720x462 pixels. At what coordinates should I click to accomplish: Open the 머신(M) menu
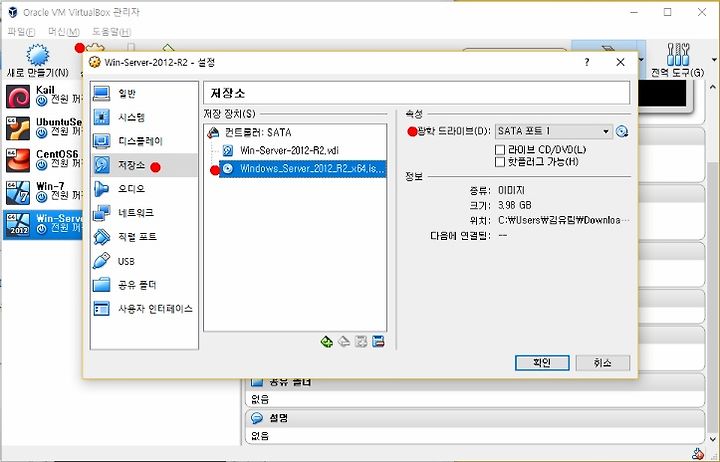(64, 32)
